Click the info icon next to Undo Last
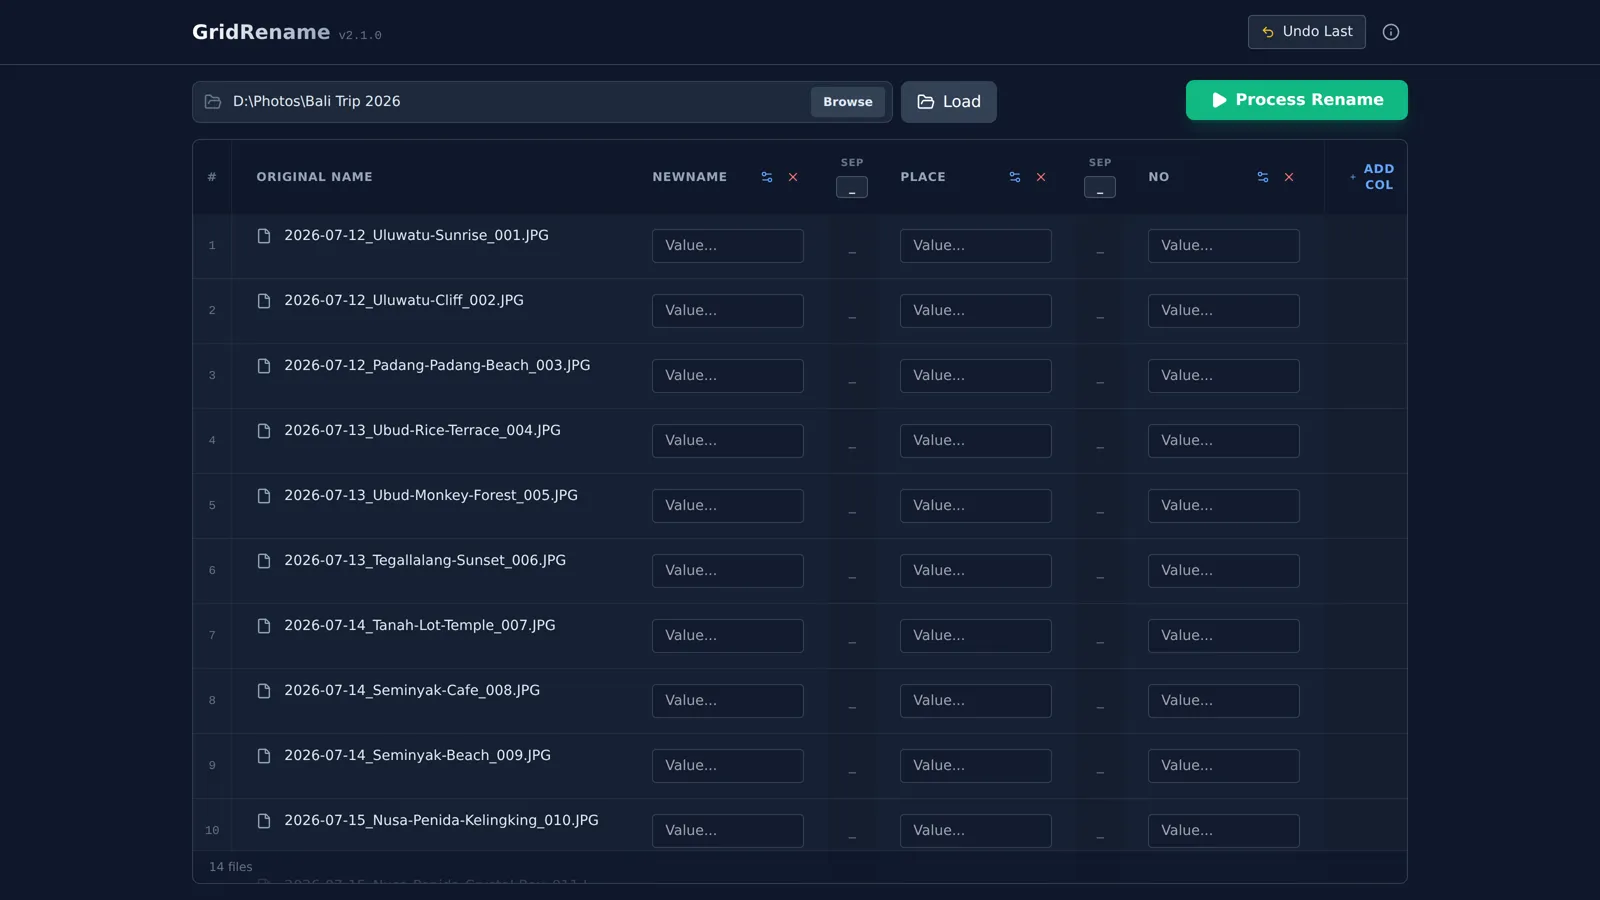Screen dimensions: 1600x900 point(1391,32)
